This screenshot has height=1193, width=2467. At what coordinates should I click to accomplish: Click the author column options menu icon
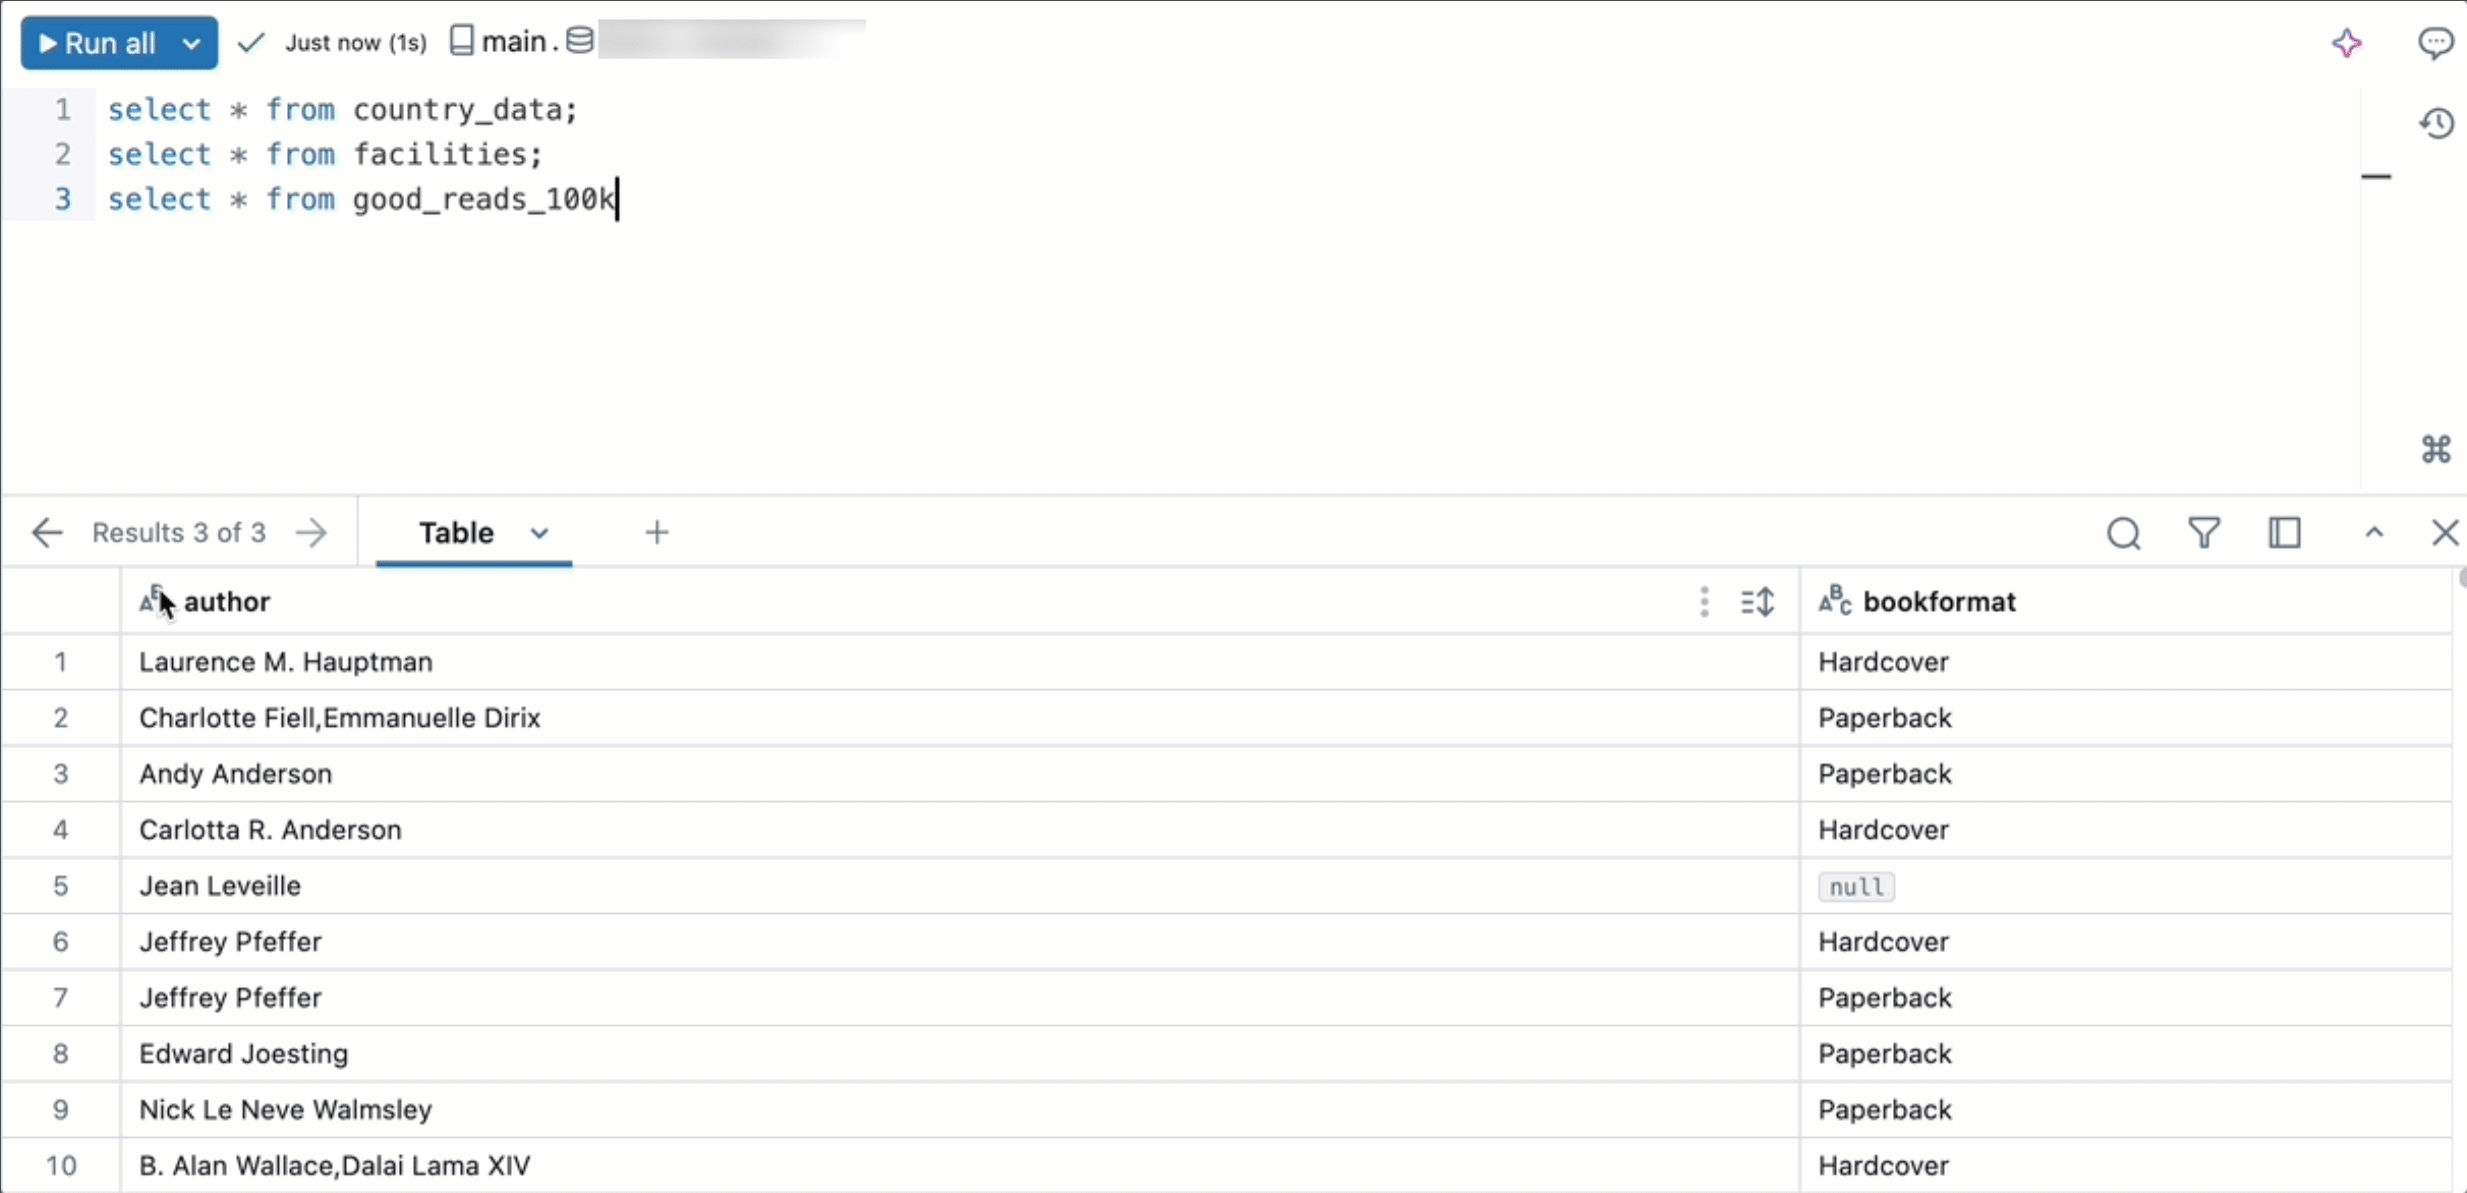click(1704, 601)
